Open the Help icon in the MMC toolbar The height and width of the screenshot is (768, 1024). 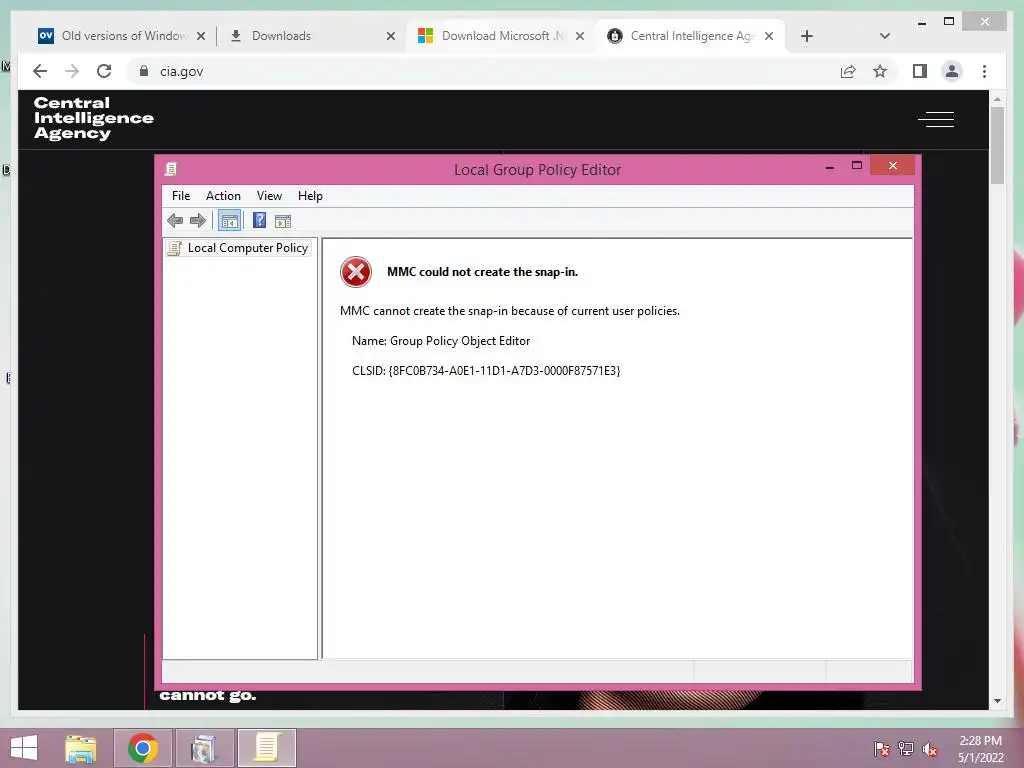(x=259, y=221)
